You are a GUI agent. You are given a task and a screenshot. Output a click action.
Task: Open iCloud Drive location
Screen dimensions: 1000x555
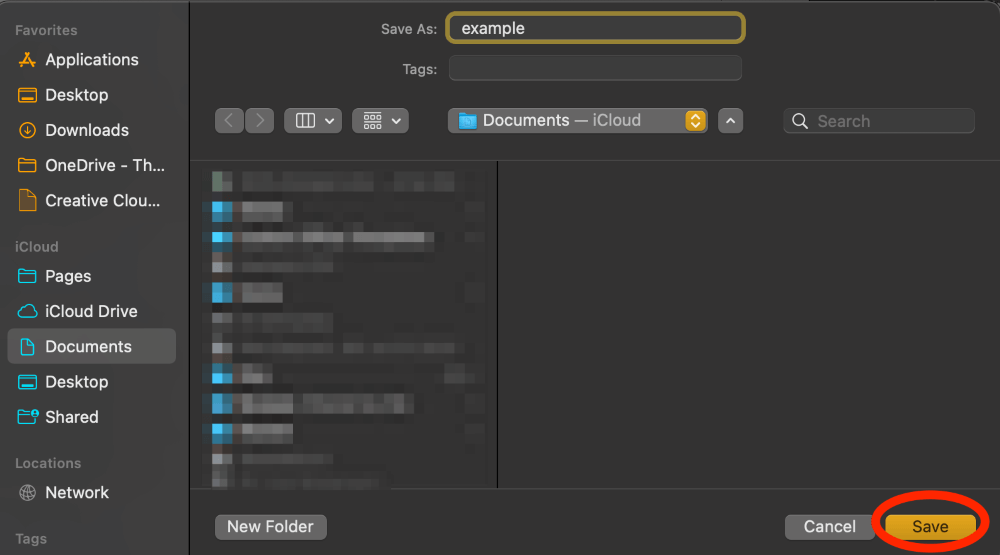(91, 311)
